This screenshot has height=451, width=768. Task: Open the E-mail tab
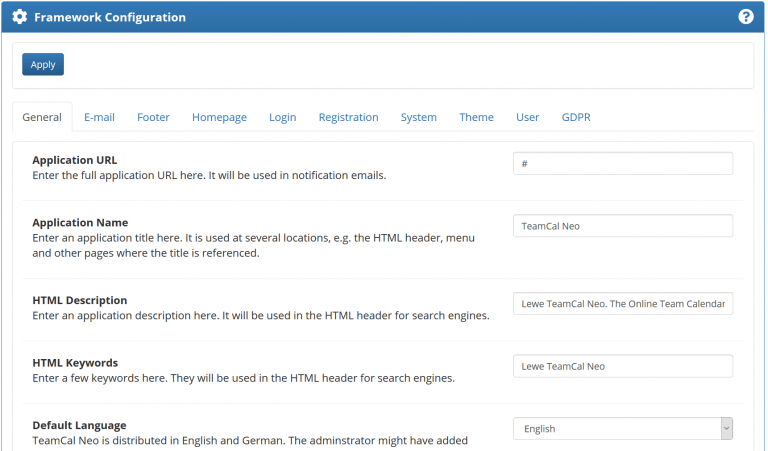pos(99,117)
